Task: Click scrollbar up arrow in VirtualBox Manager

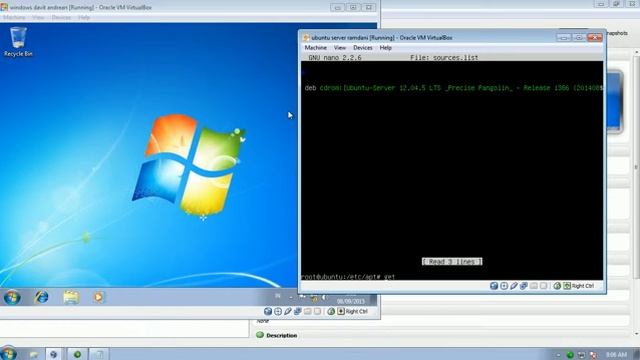Action: point(636,53)
